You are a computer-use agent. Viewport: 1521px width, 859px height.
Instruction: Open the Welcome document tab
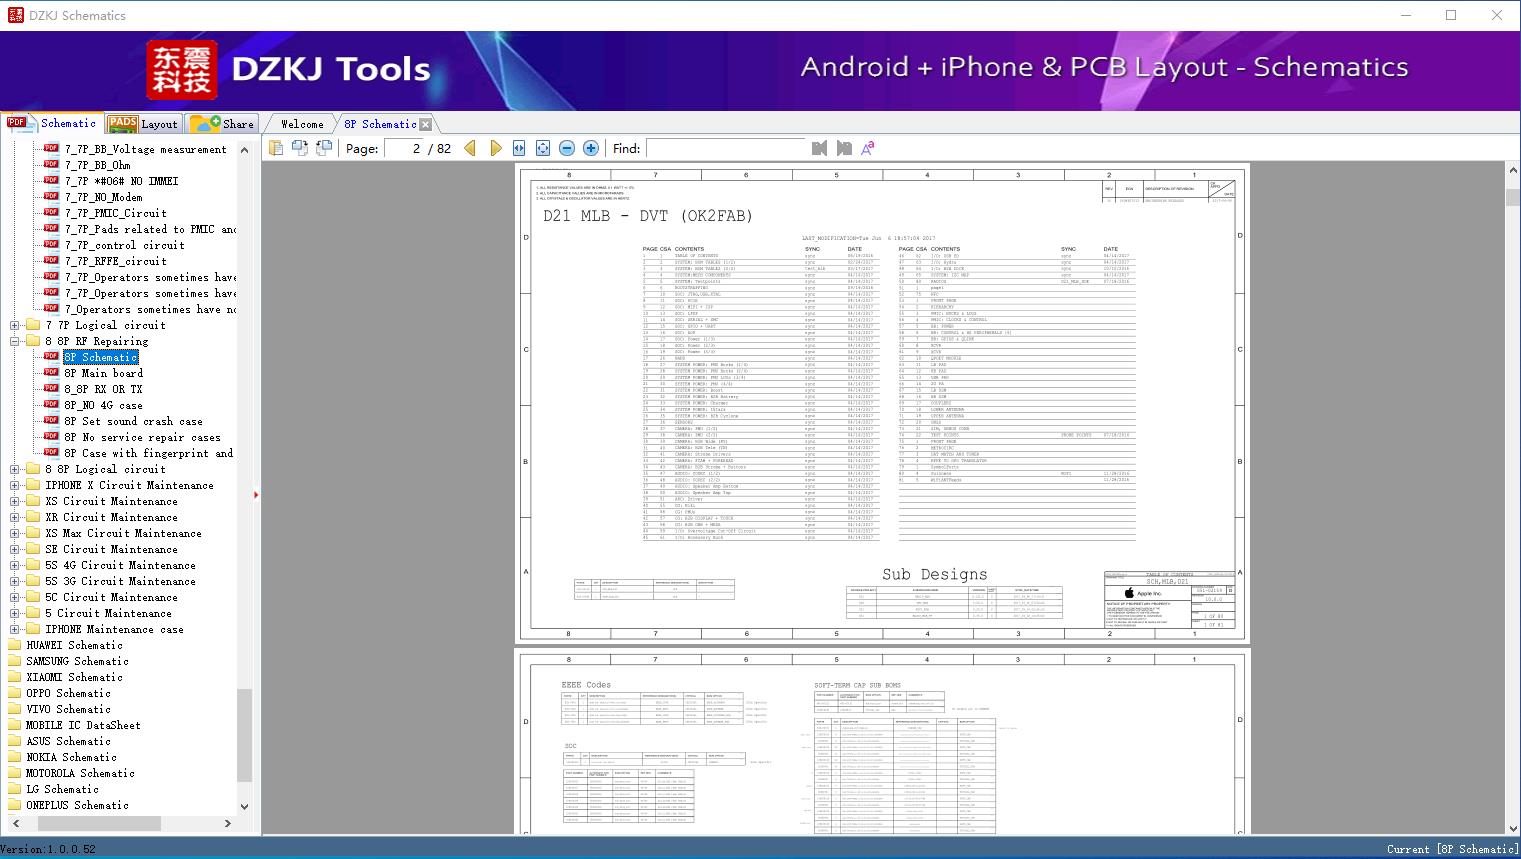(302, 124)
